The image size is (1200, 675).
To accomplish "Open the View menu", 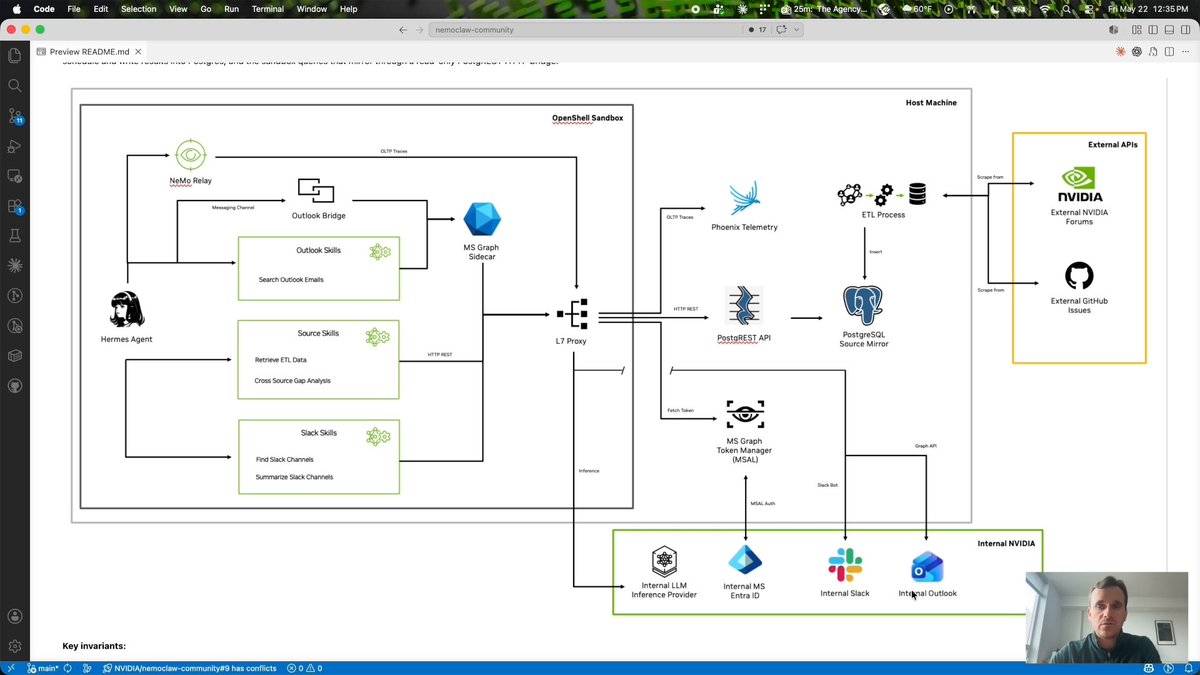I will point(178,9).
